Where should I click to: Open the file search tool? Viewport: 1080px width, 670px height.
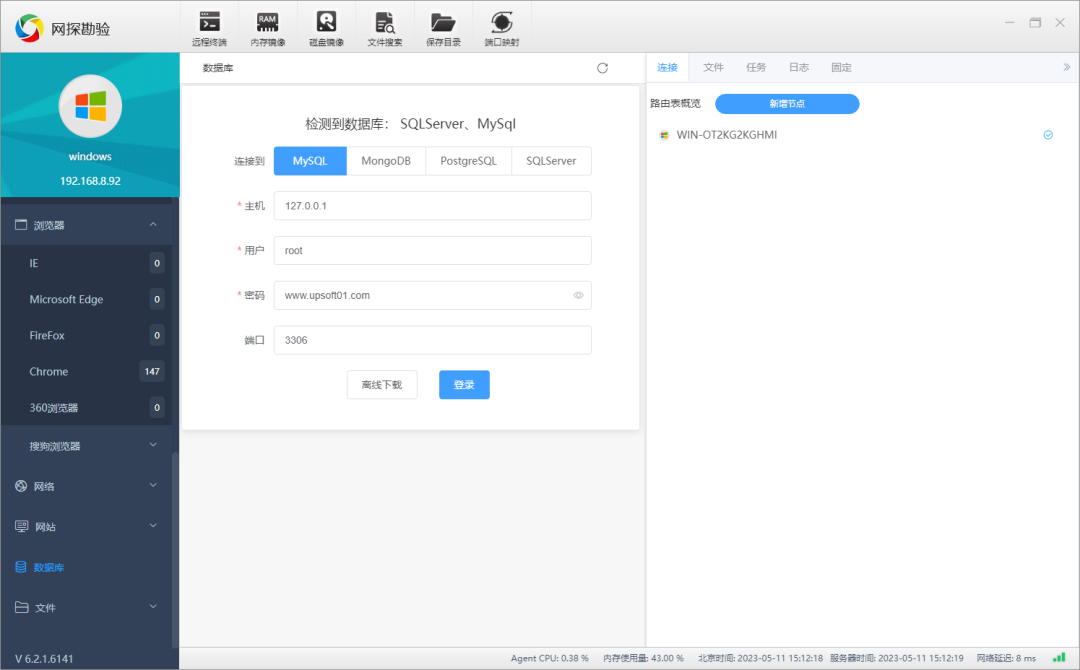pos(385,28)
